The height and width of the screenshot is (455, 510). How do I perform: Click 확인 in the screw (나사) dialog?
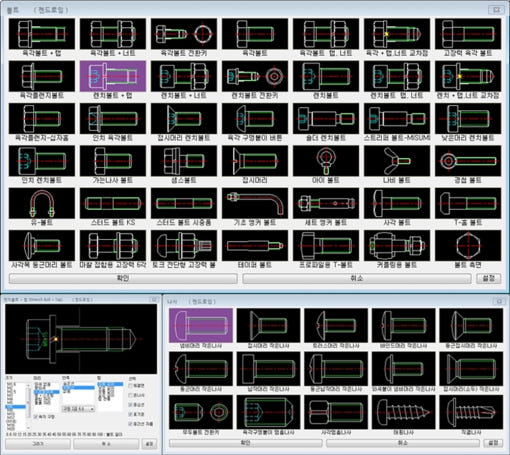tap(246, 443)
